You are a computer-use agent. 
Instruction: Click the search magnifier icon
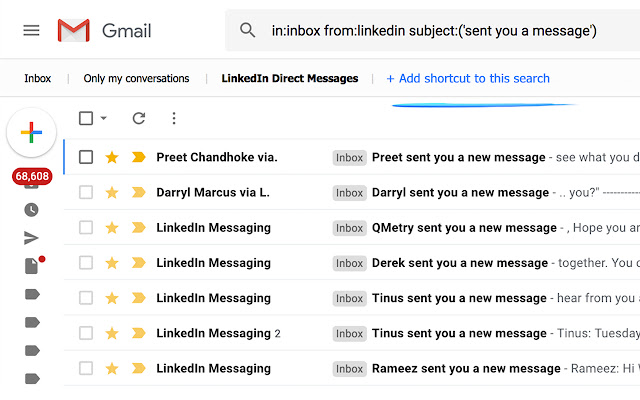(x=247, y=31)
